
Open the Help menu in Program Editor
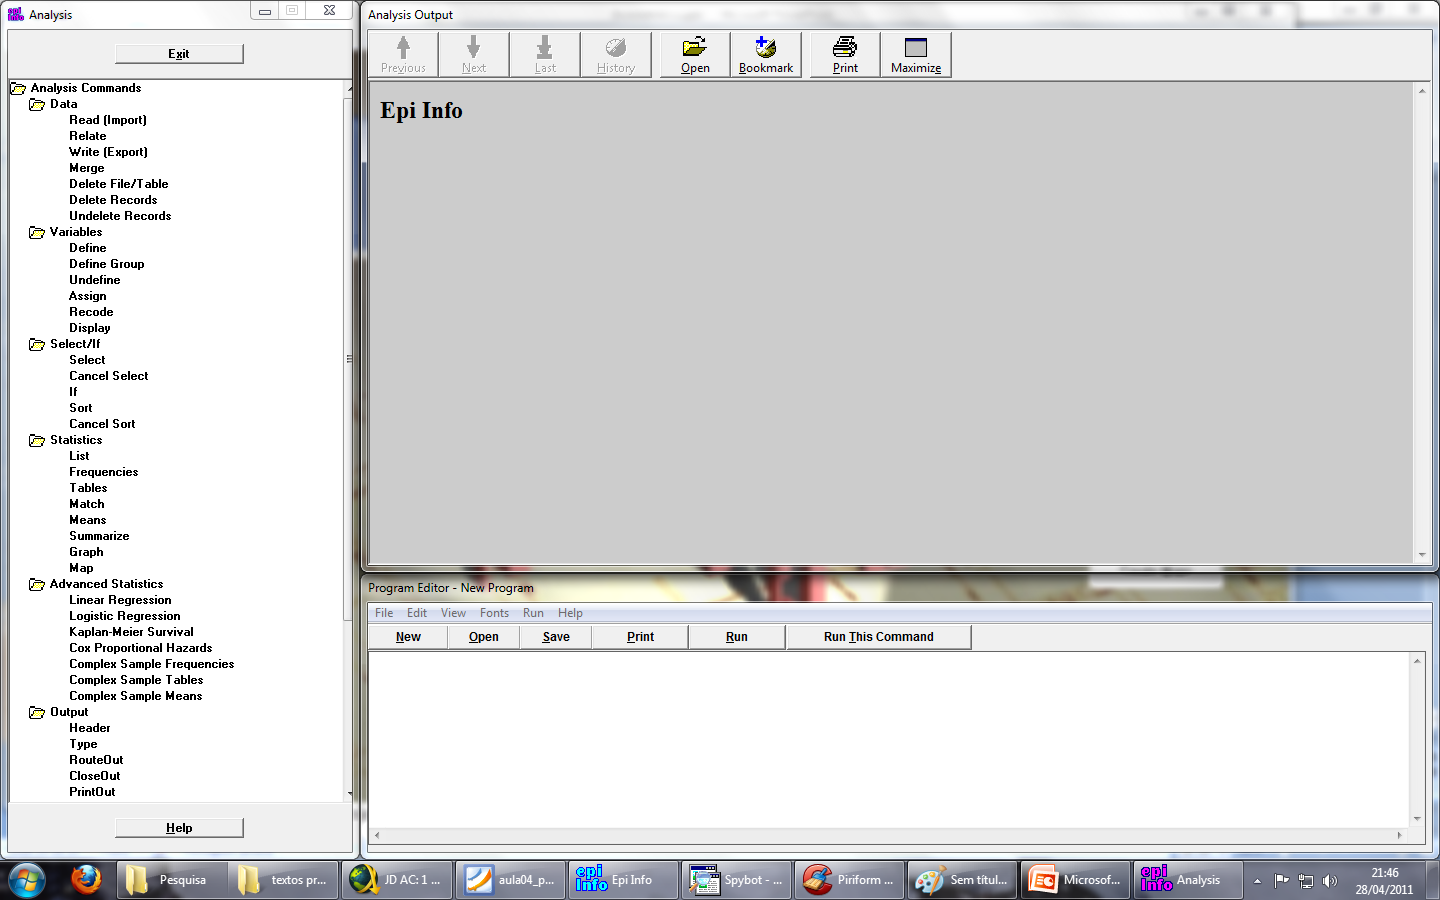570,613
